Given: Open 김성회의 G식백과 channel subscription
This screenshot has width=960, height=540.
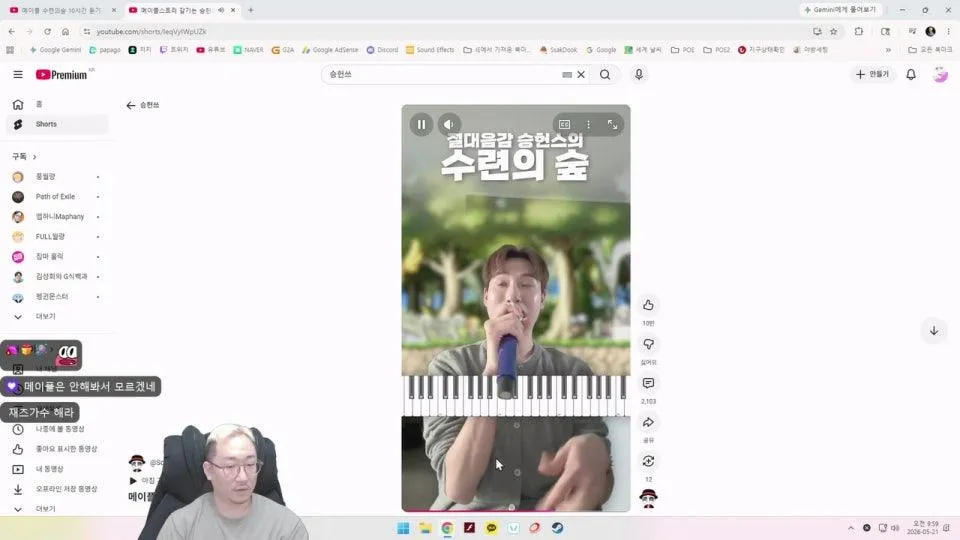Looking at the screenshot, I should [x=57, y=277].
